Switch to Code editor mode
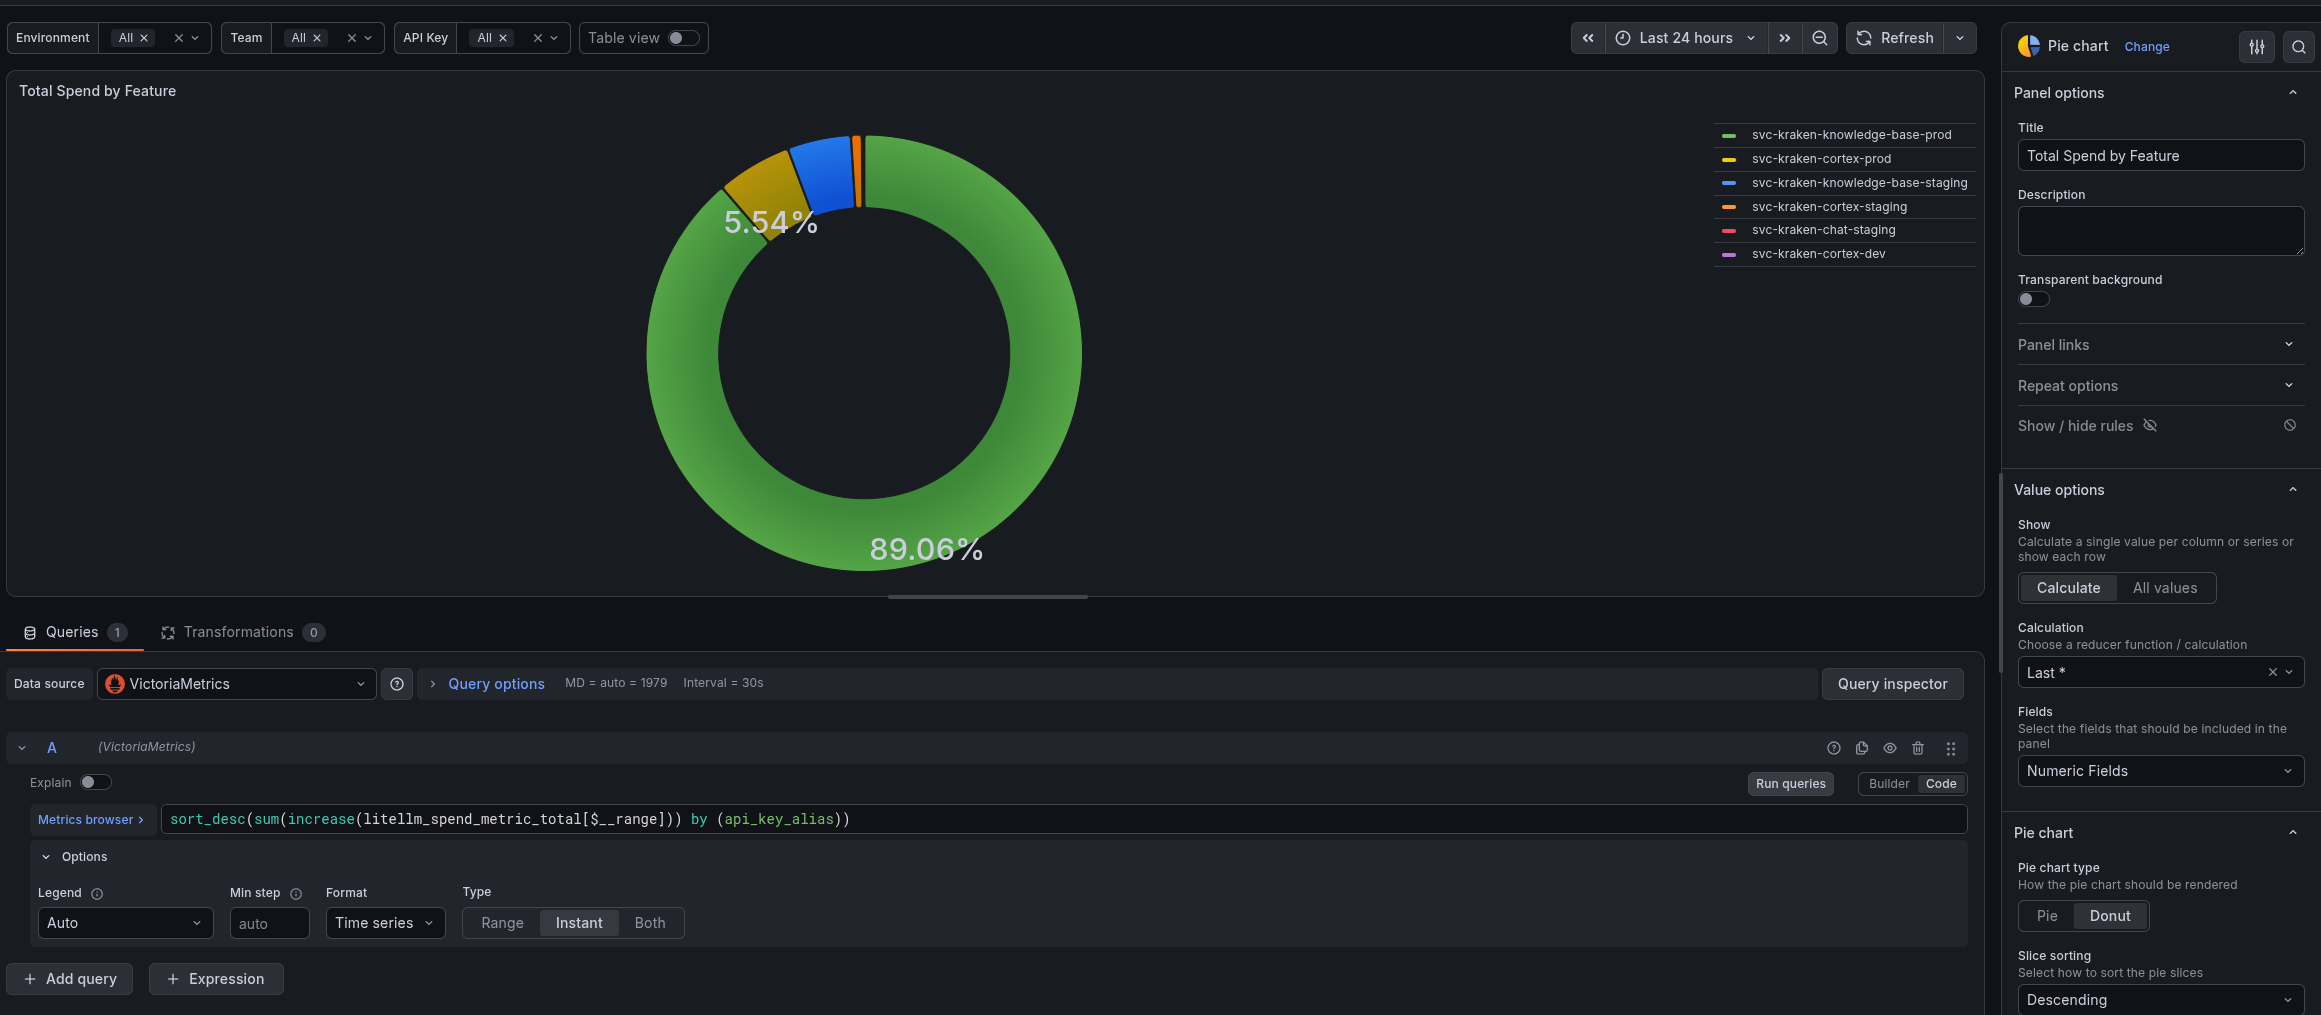This screenshot has height=1015, width=2321. click(1941, 784)
